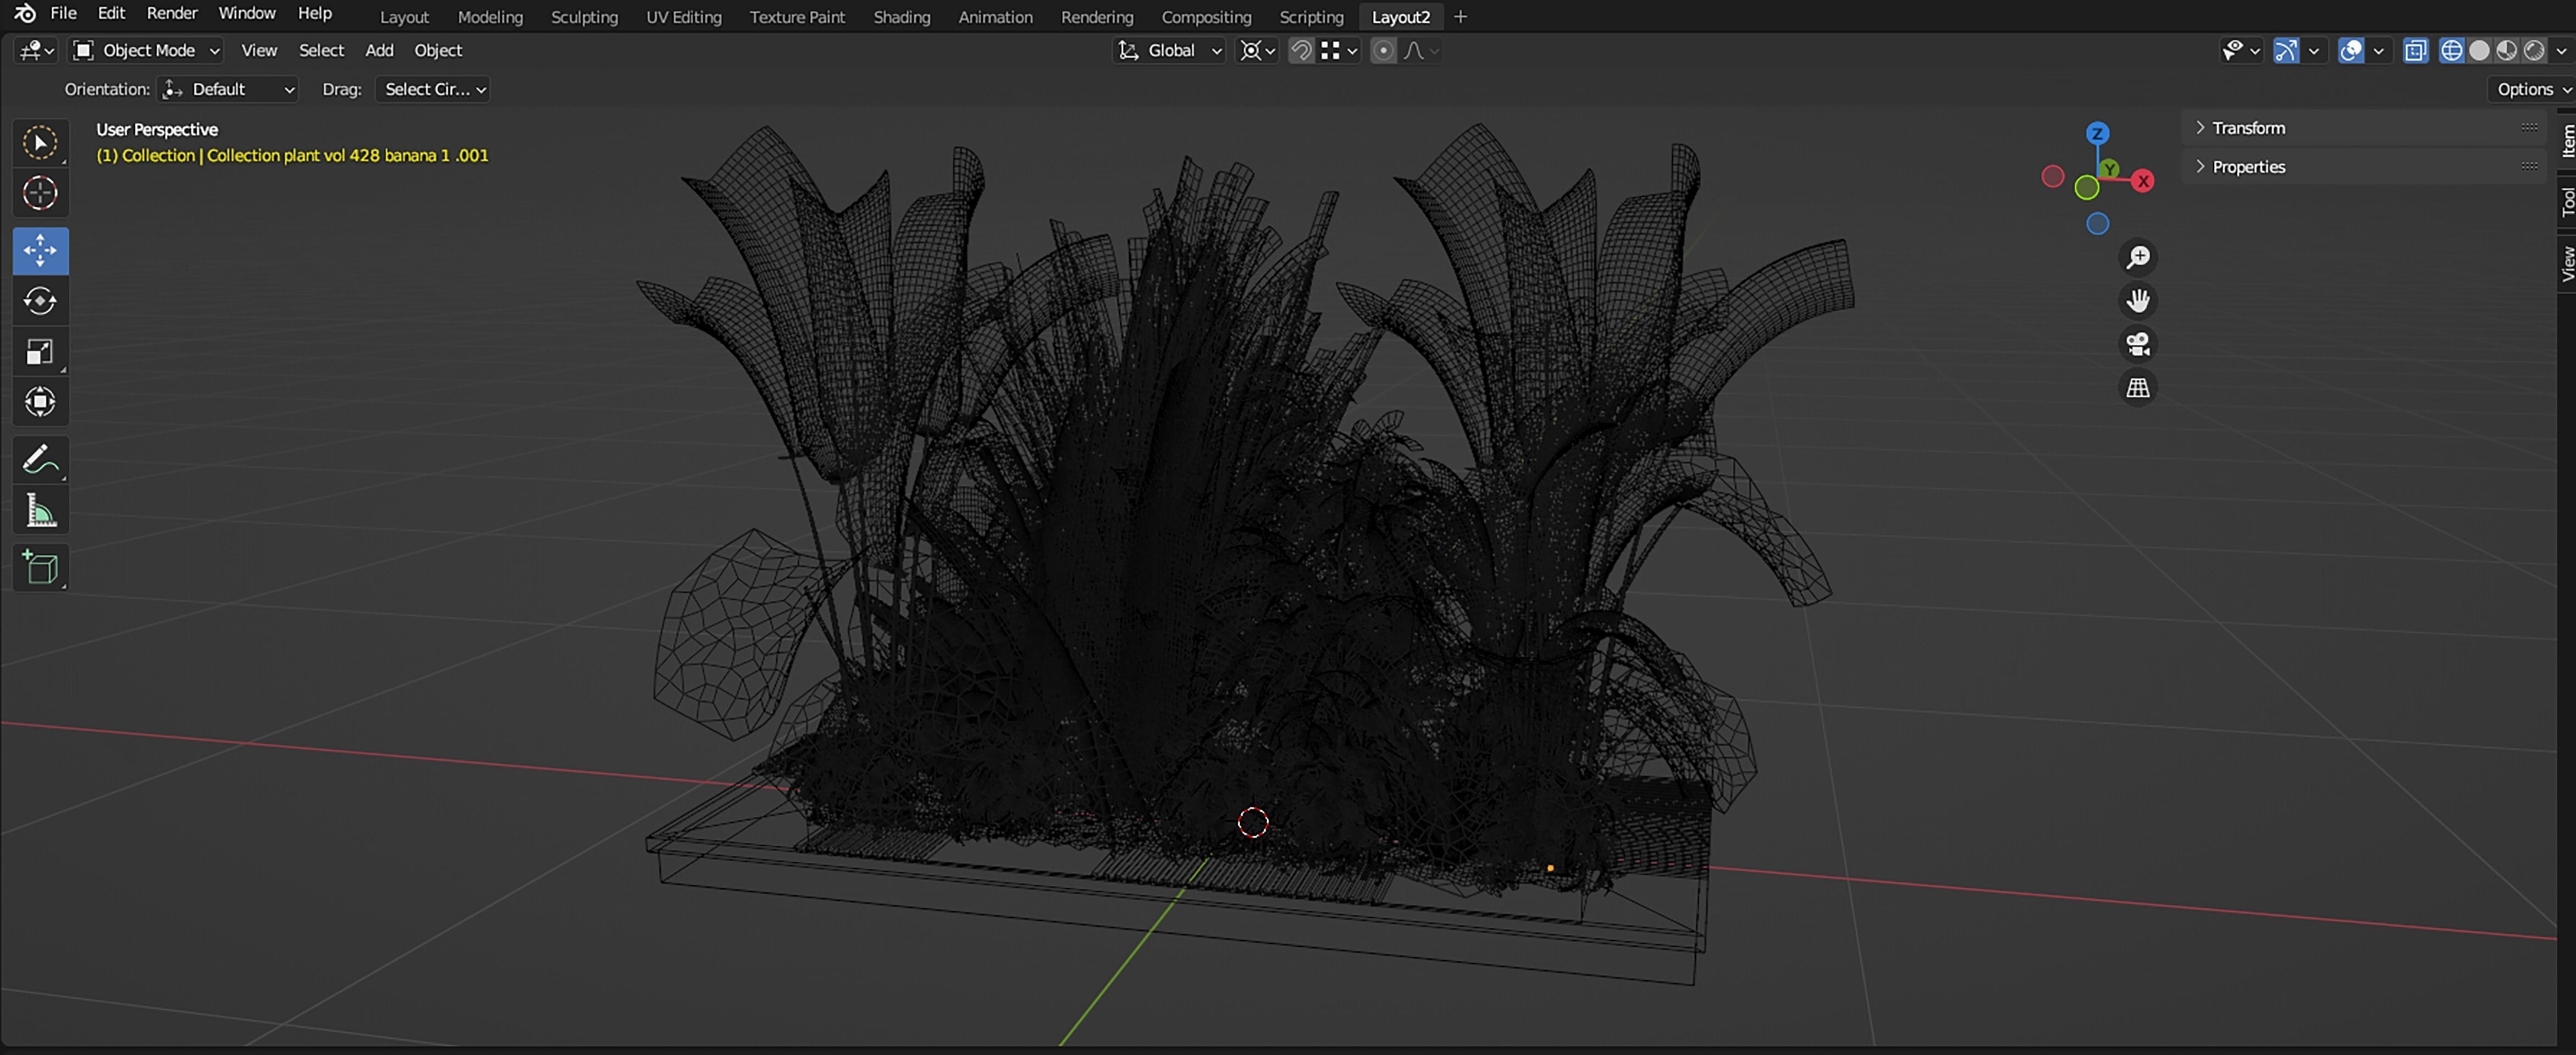Open the Edit menu
Image resolution: width=2576 pixels, height=1055 pixels.
point(111,13)
